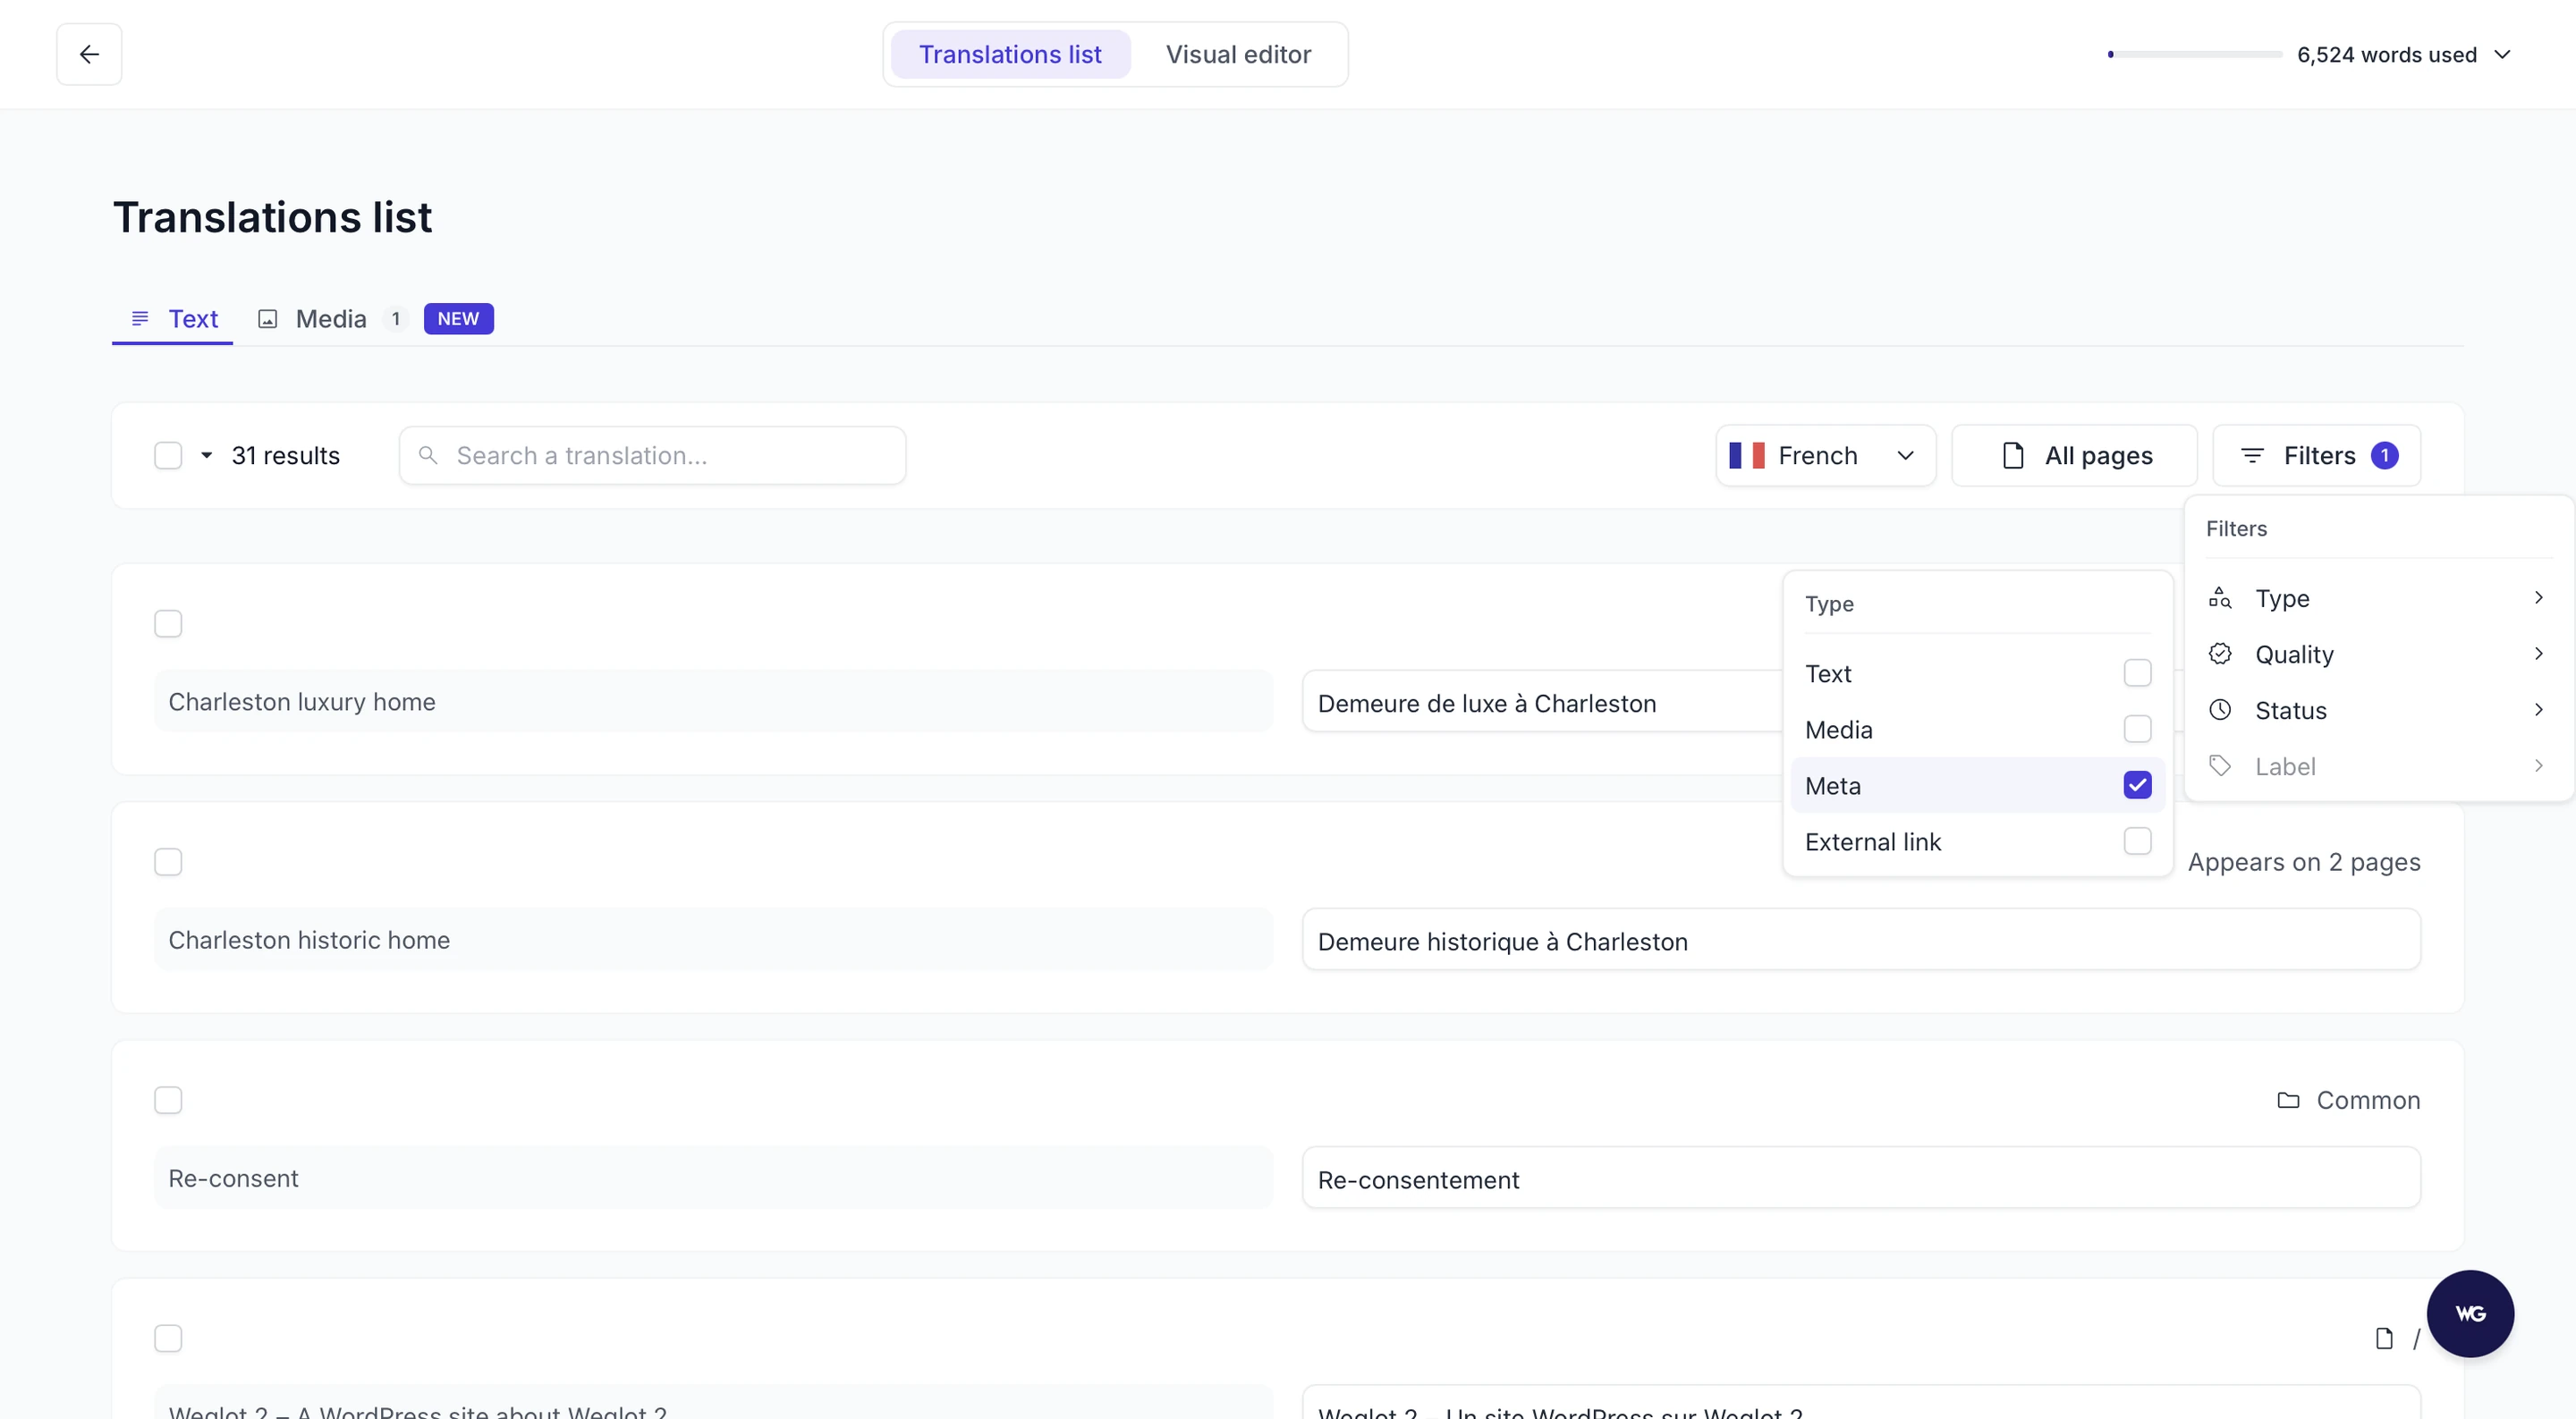Select the Charleston luxury home row checkbox
This screenshot has height=1419, width=2576.
click(x=168, y=623)
